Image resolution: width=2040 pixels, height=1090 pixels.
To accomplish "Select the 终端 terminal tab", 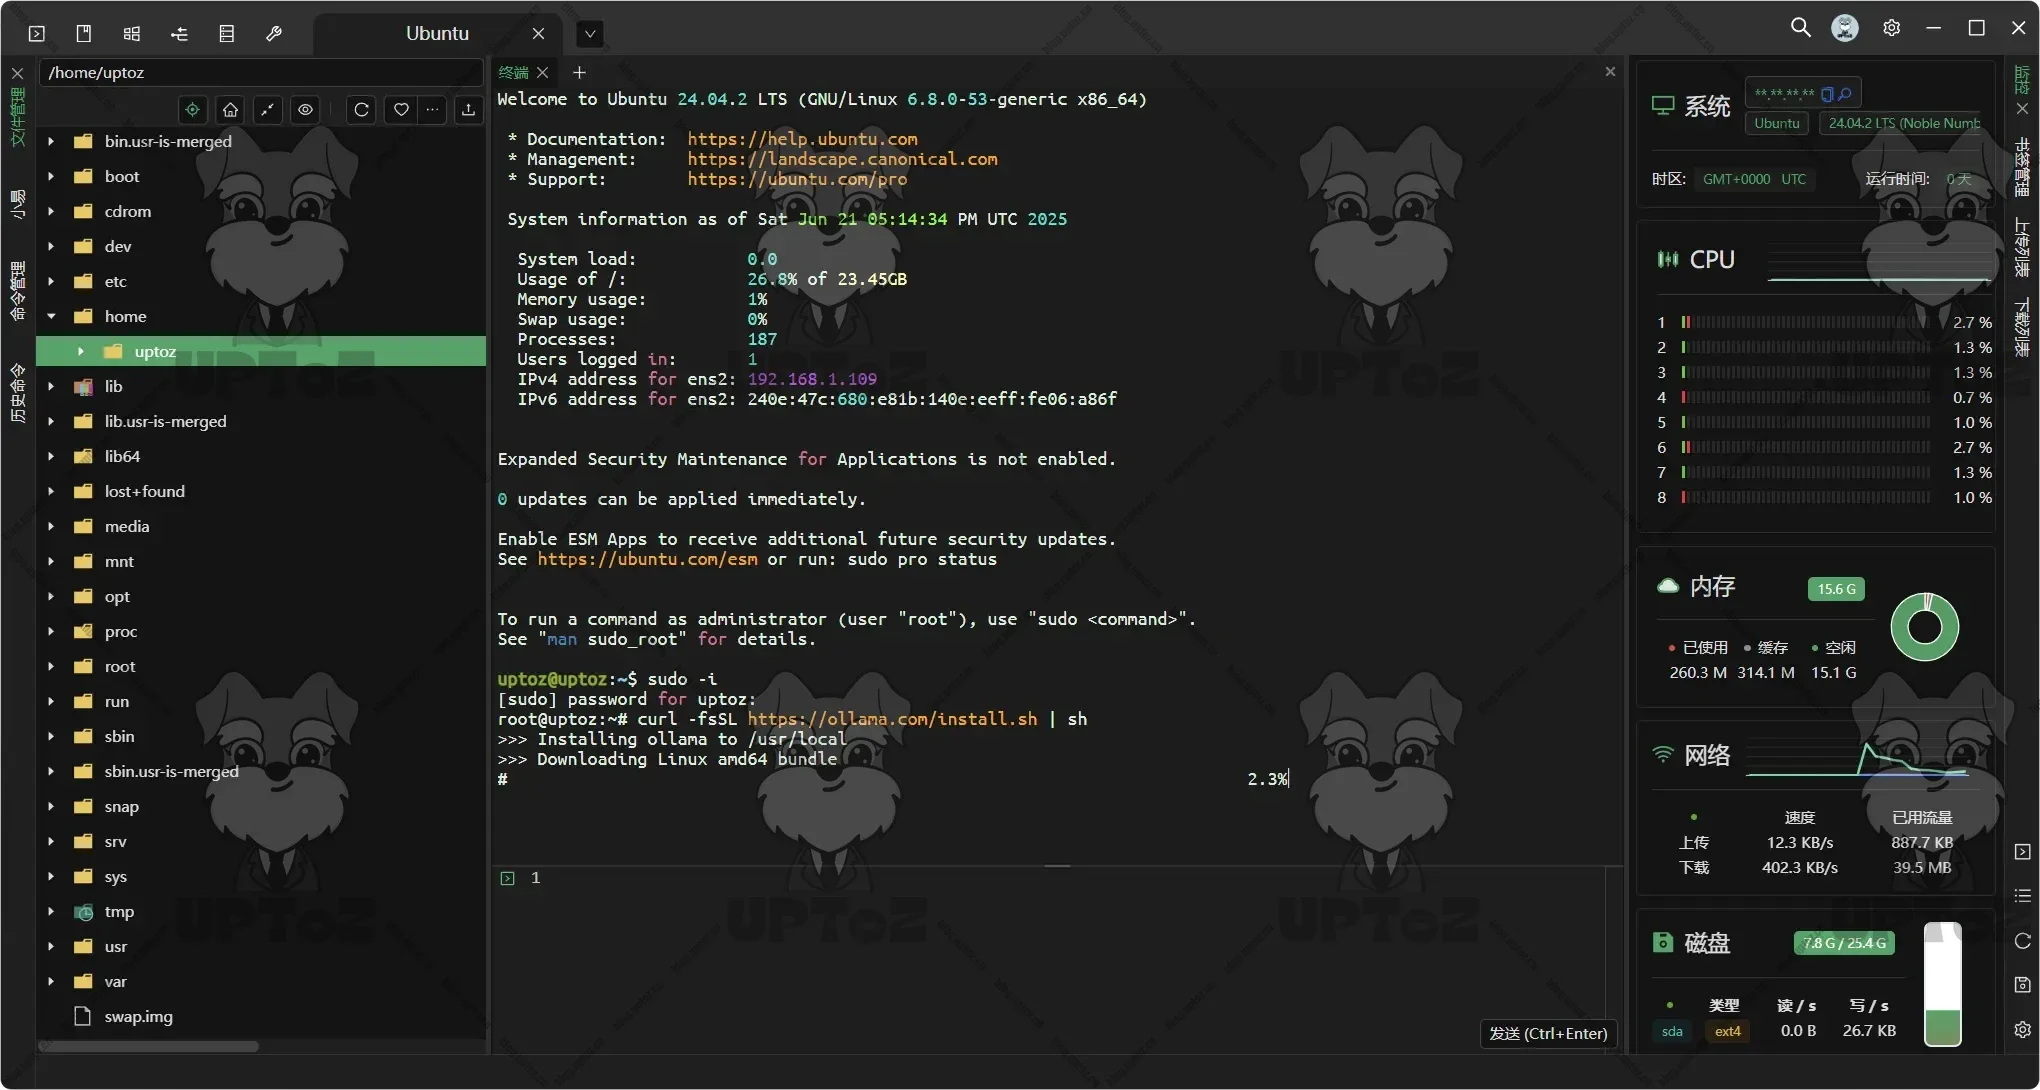I will click(x=514, y=72).
